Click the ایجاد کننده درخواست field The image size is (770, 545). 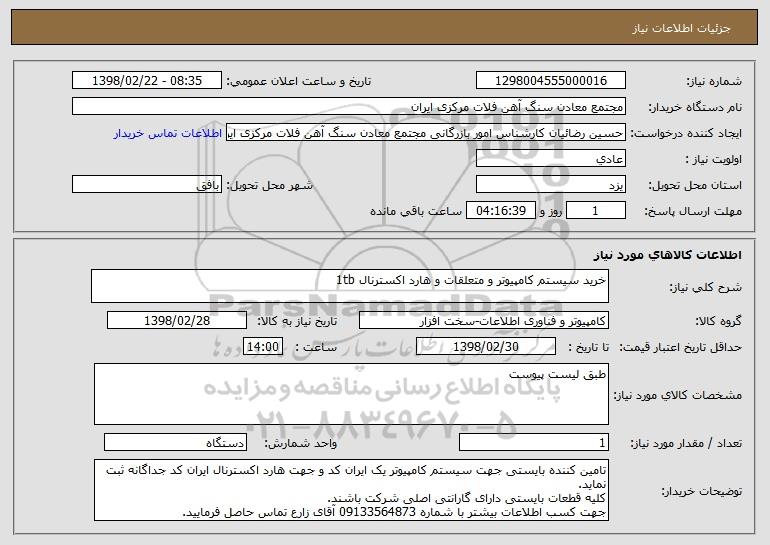coord(426,133)
